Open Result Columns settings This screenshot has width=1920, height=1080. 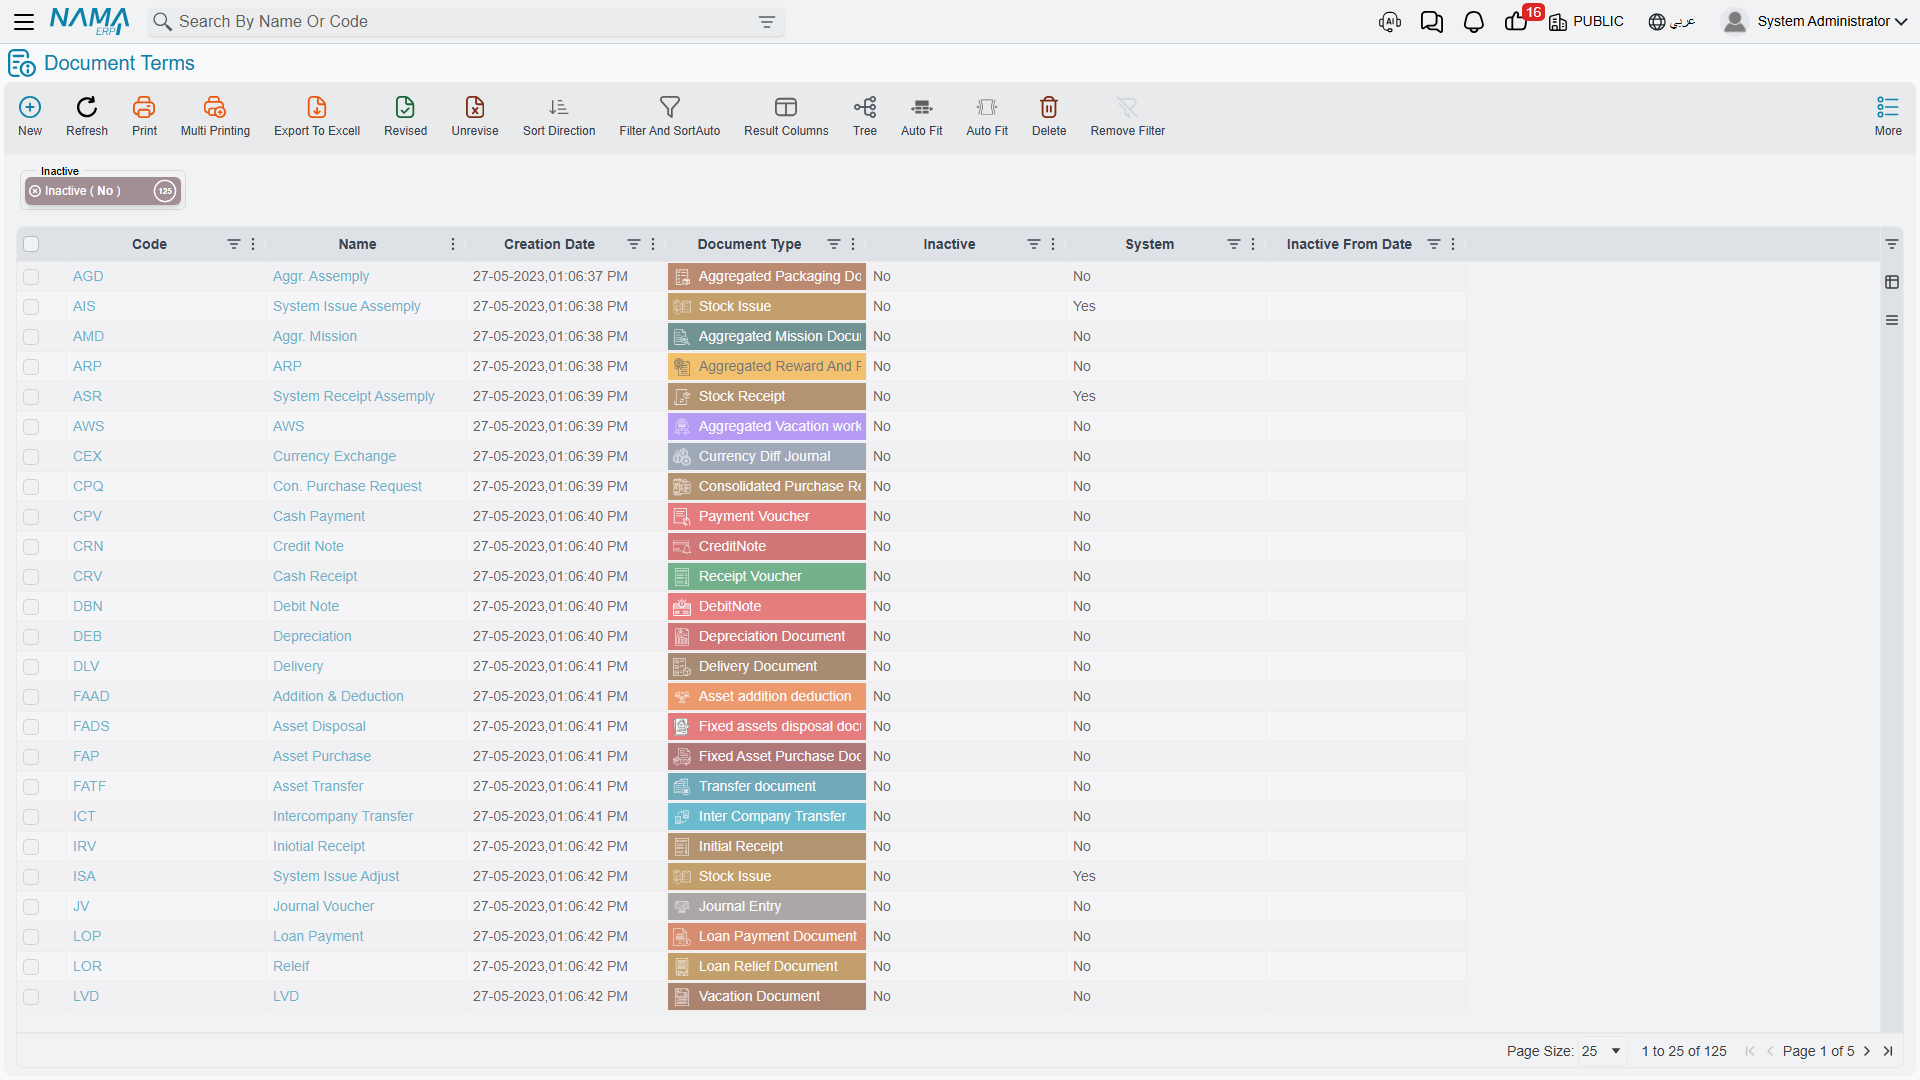point(786,107)
